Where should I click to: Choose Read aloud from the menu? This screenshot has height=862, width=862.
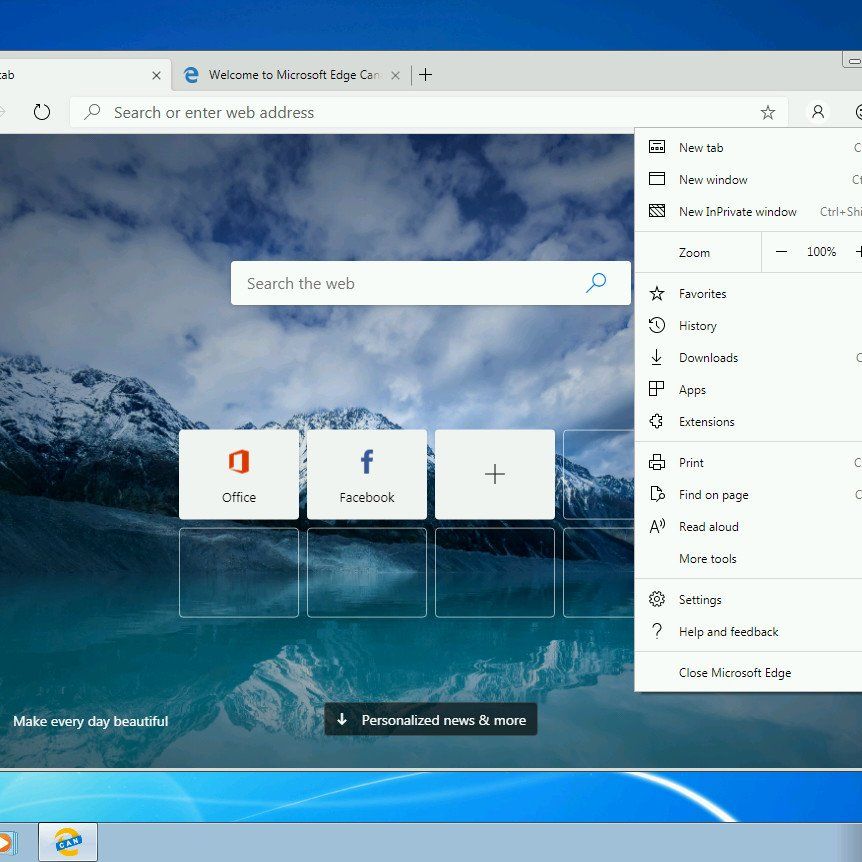click(x=748, y=527)
